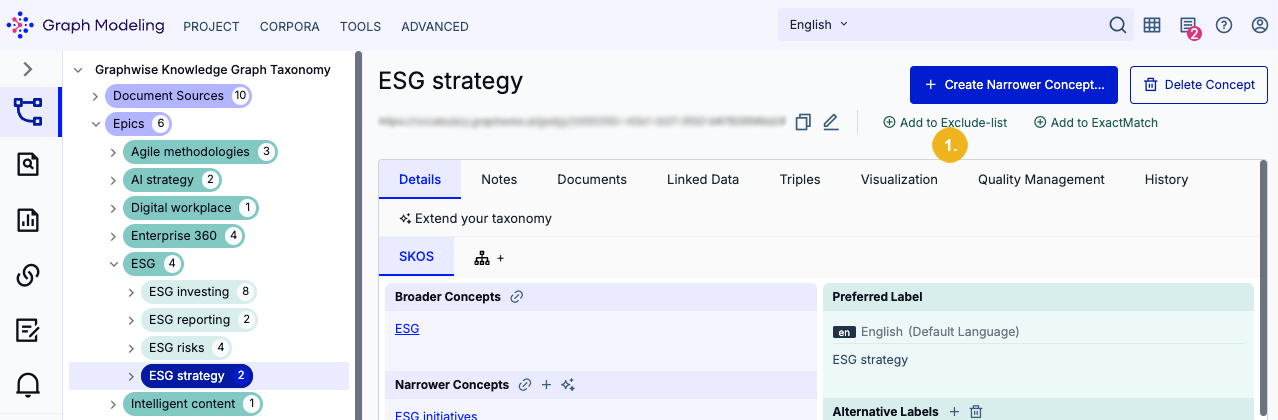Switch to the Quality Management tab
This screenshot has height=420, width=1278.
tap(1041, 179)
